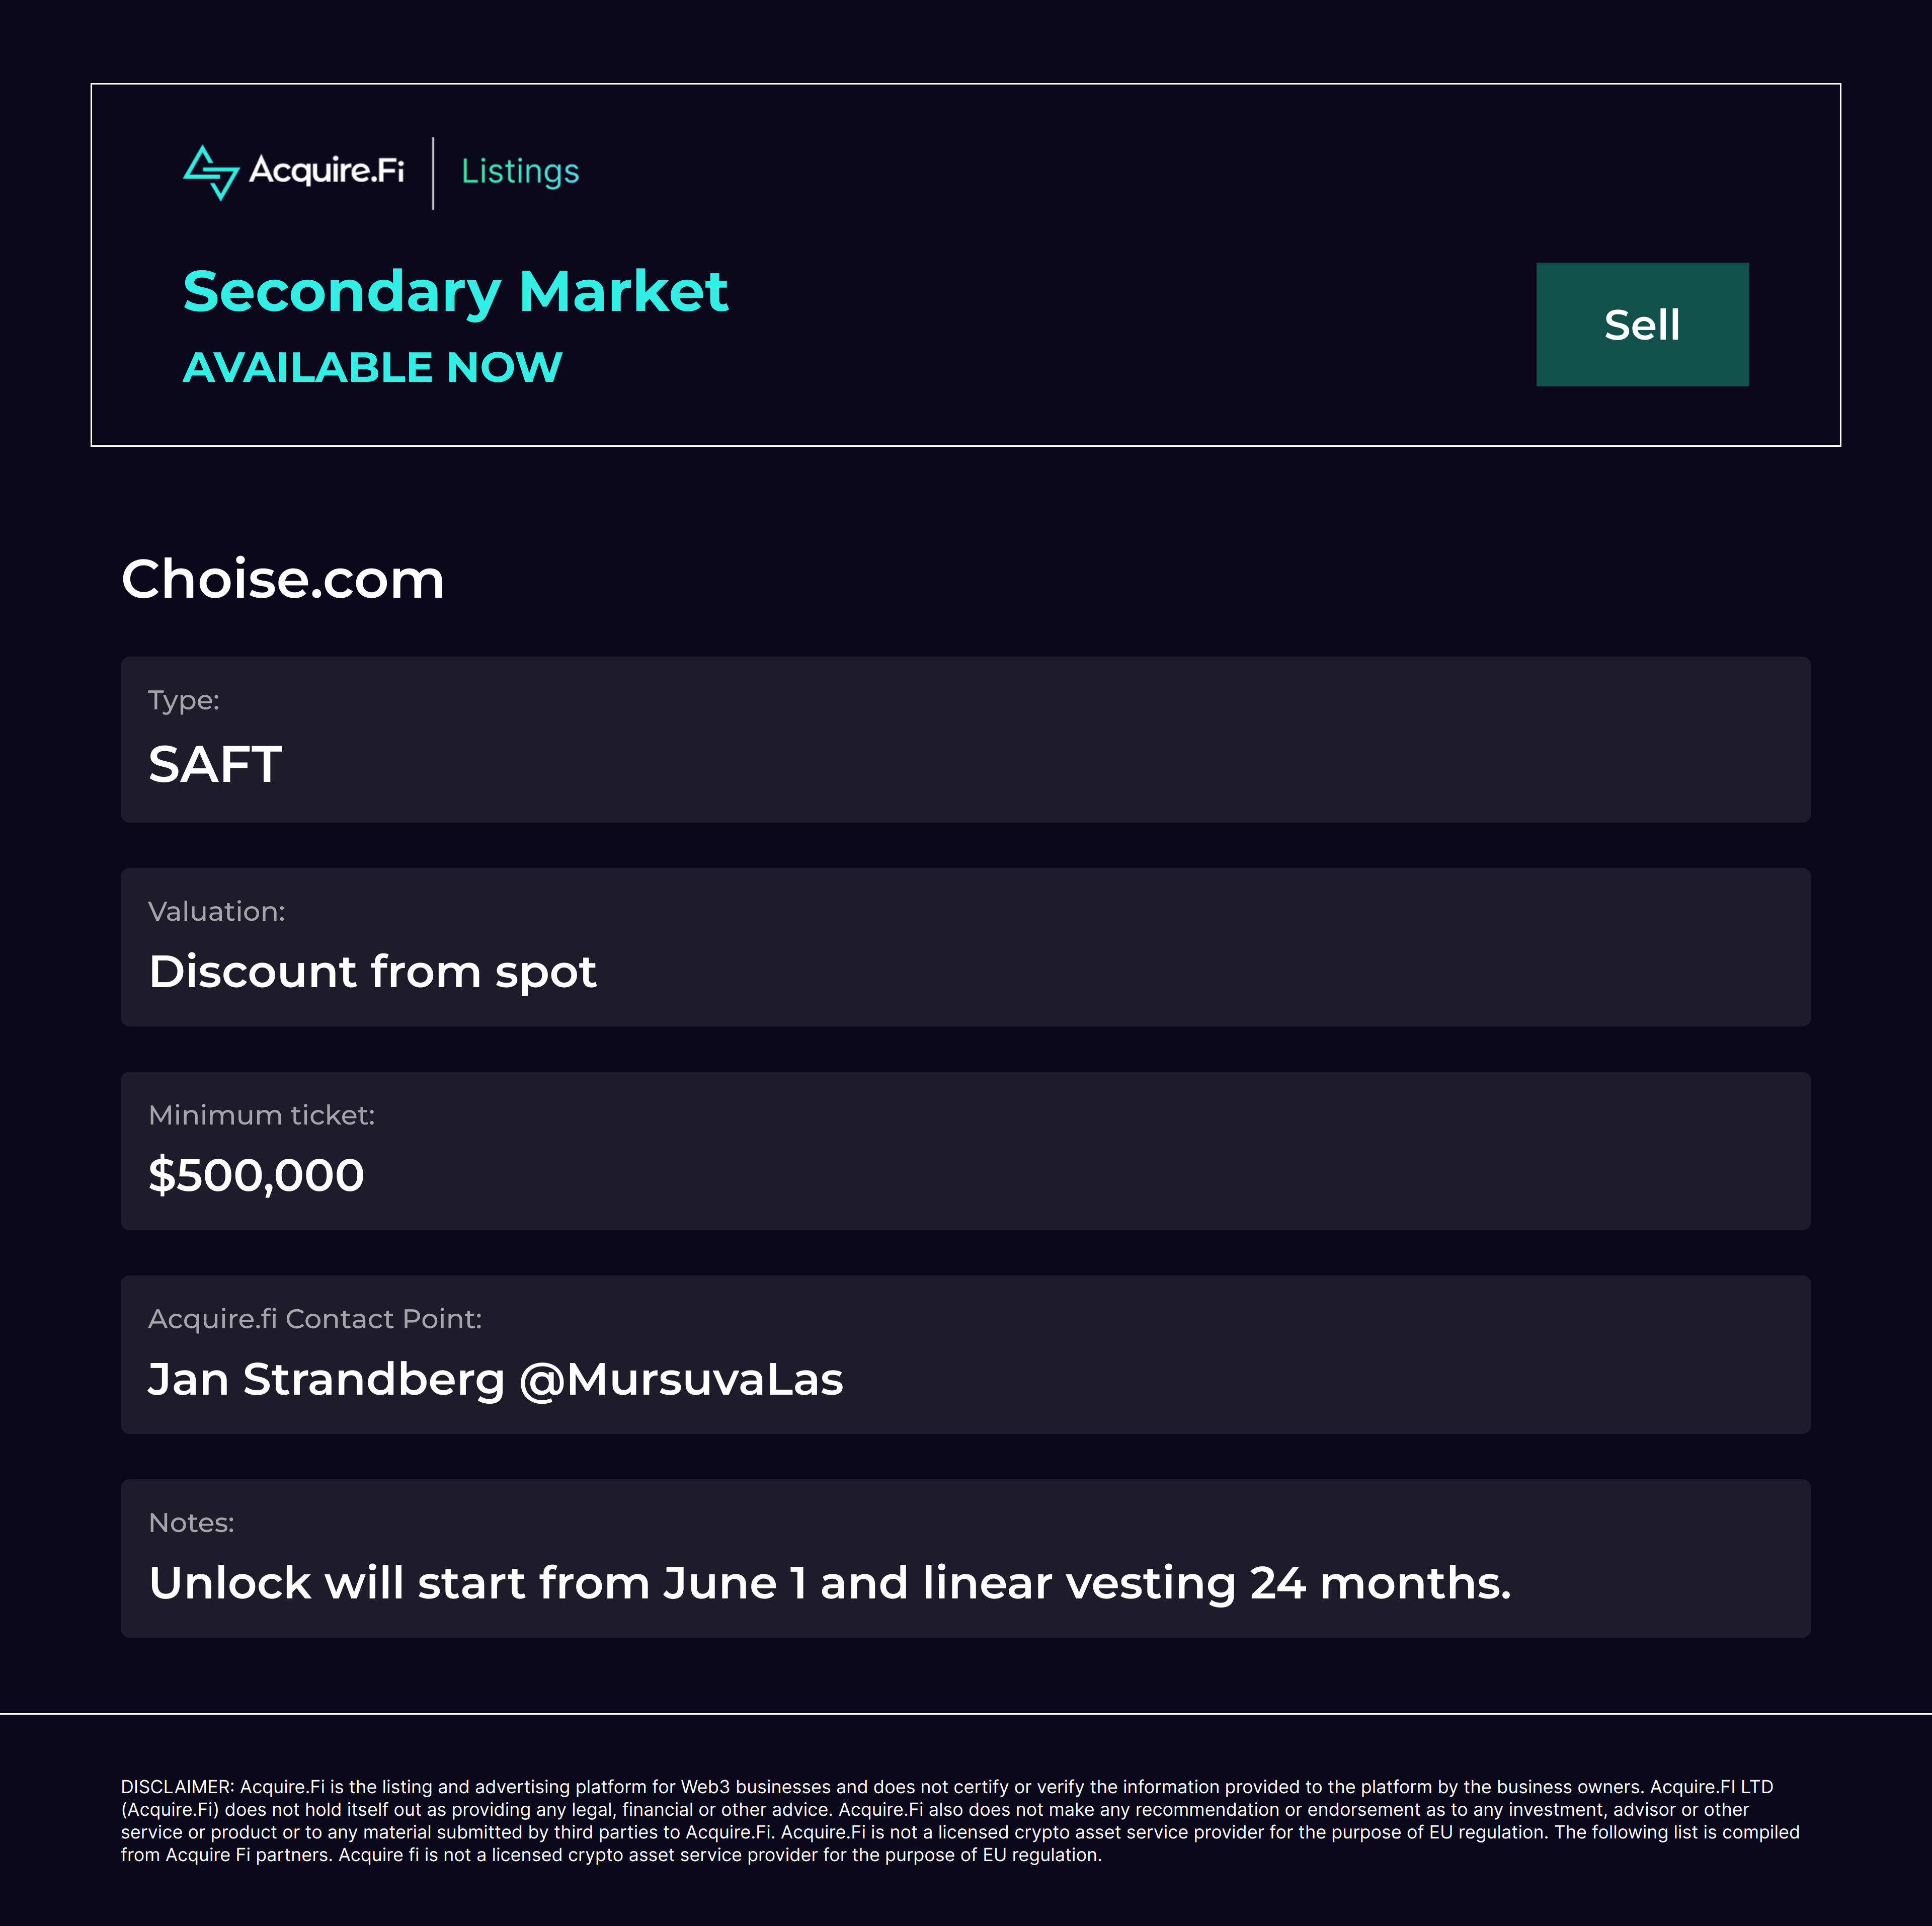Click the Type field label
1932x1926 pixels.
tap(184, 700)
